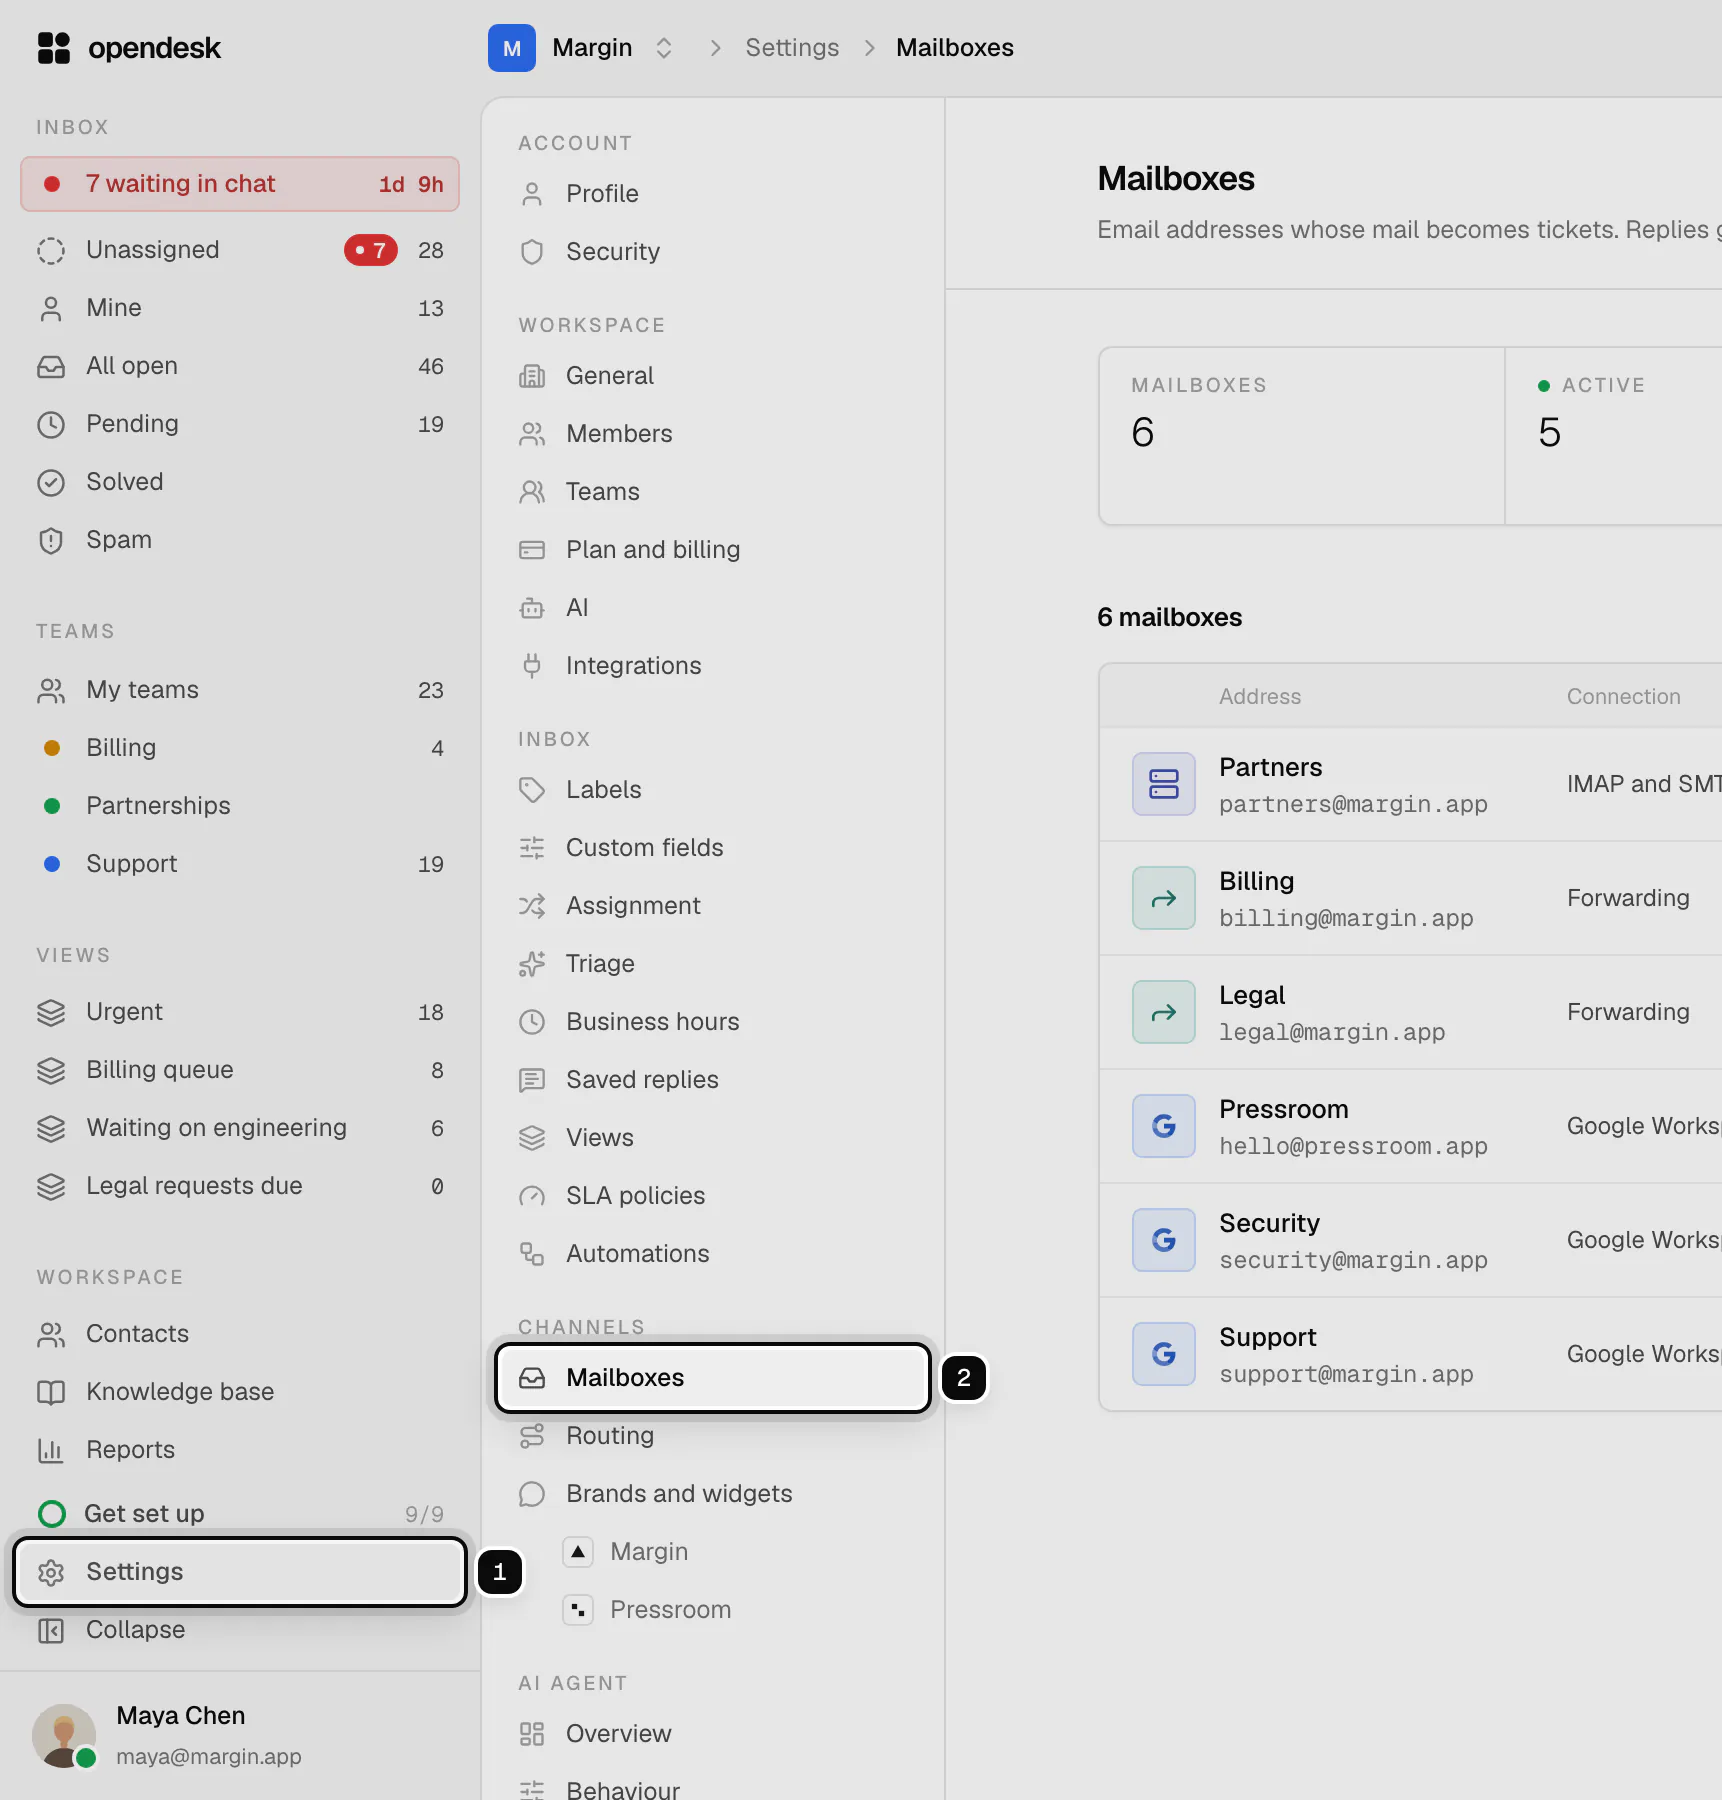Open the Plan and billing card icon
1722x1800 pixels.
[532, 550]
